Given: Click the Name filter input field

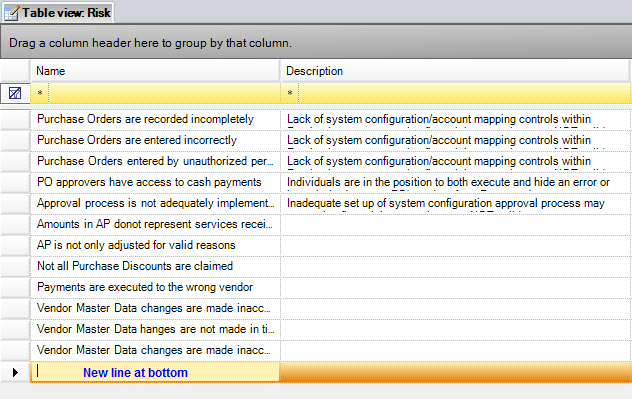Looking at the screenshot, I should point(164,93).
